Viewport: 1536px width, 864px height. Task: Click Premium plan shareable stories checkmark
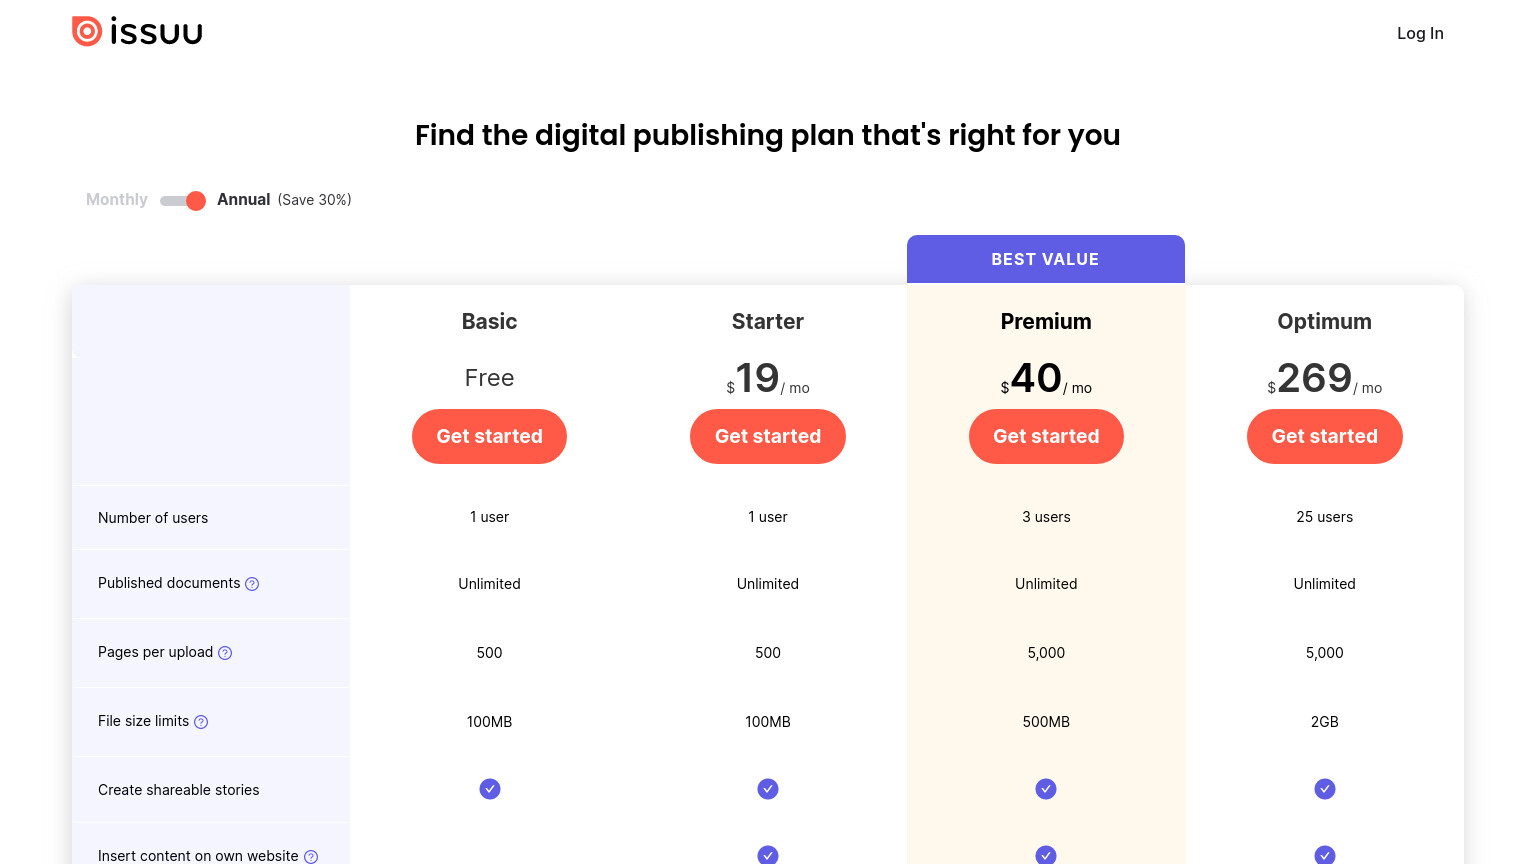(1046, 789)
